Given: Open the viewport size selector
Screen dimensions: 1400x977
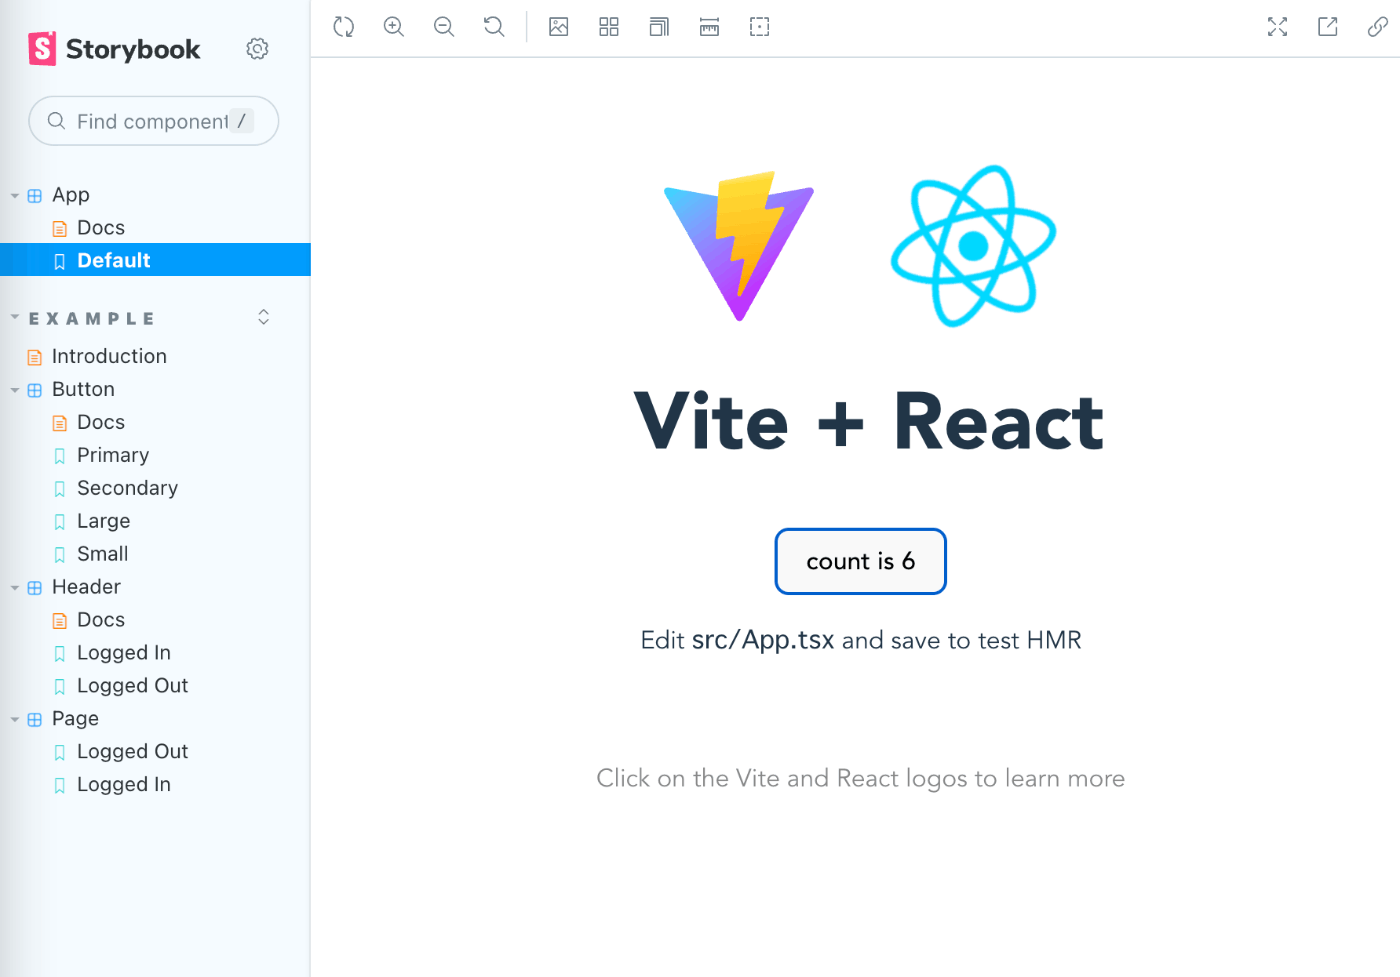Looking at the screenshot, I should (659, 27).
